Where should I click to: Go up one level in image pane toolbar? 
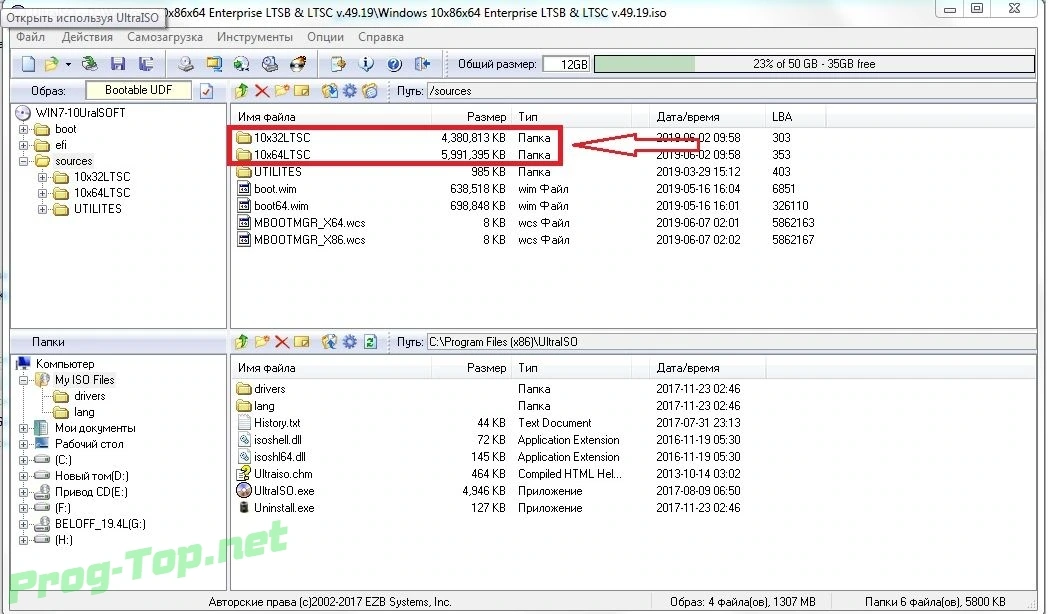tap(242, 91)
